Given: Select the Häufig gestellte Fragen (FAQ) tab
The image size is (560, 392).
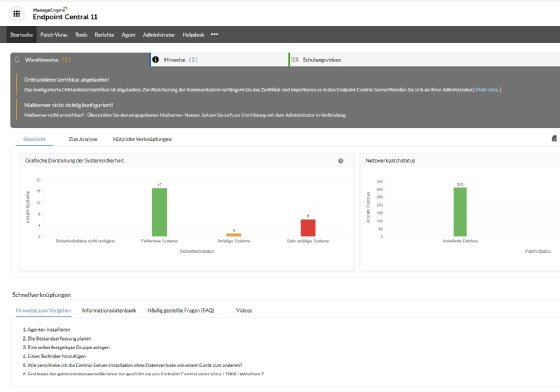Looking at the screenshot, I should [x=181, y=310].
